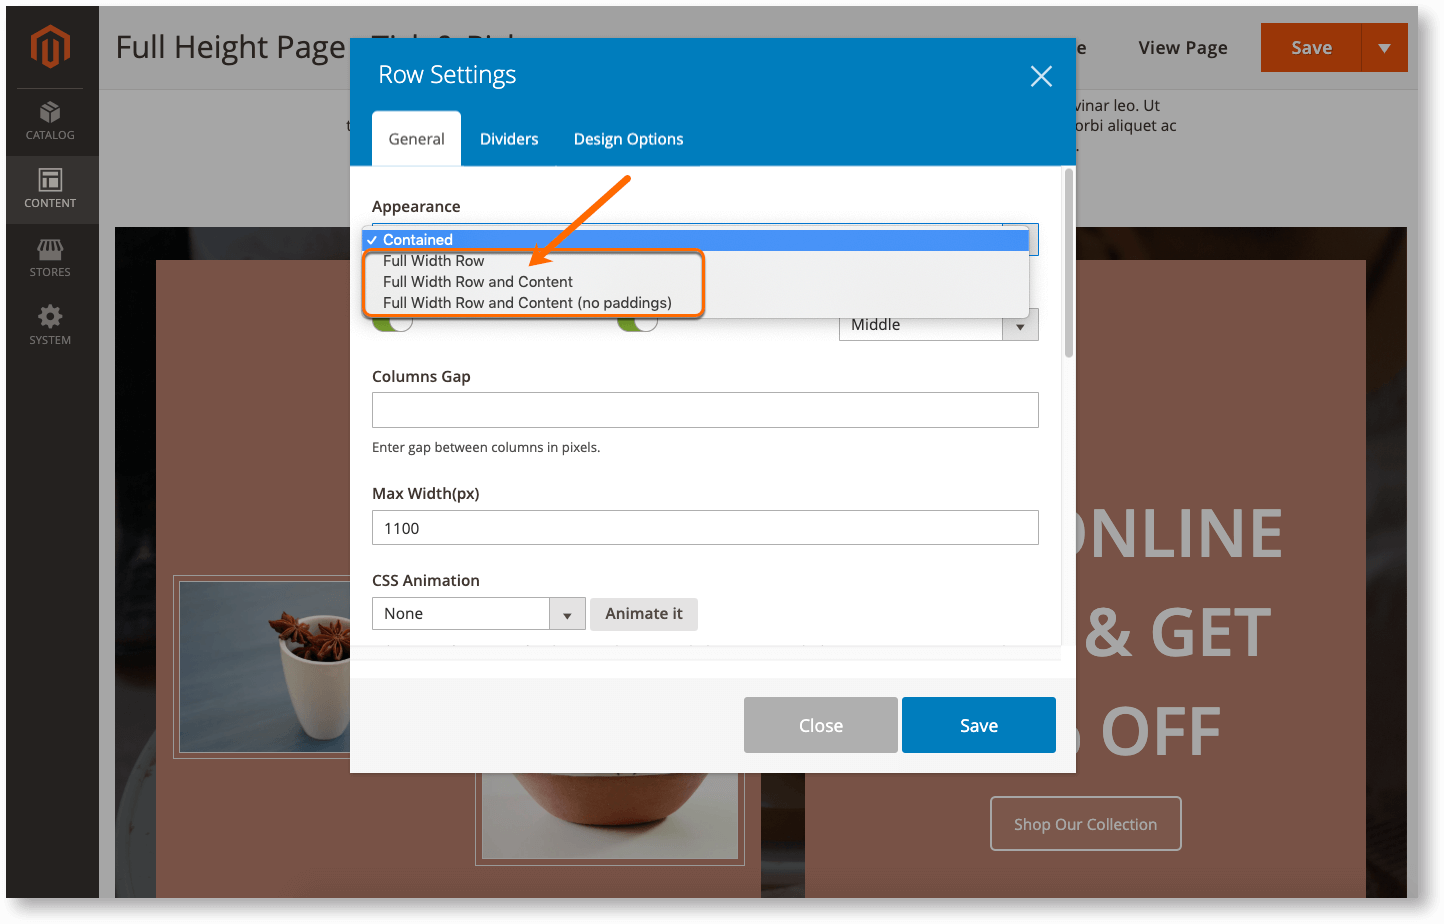Disable the first green toggle switch

[x=392, y=324]
